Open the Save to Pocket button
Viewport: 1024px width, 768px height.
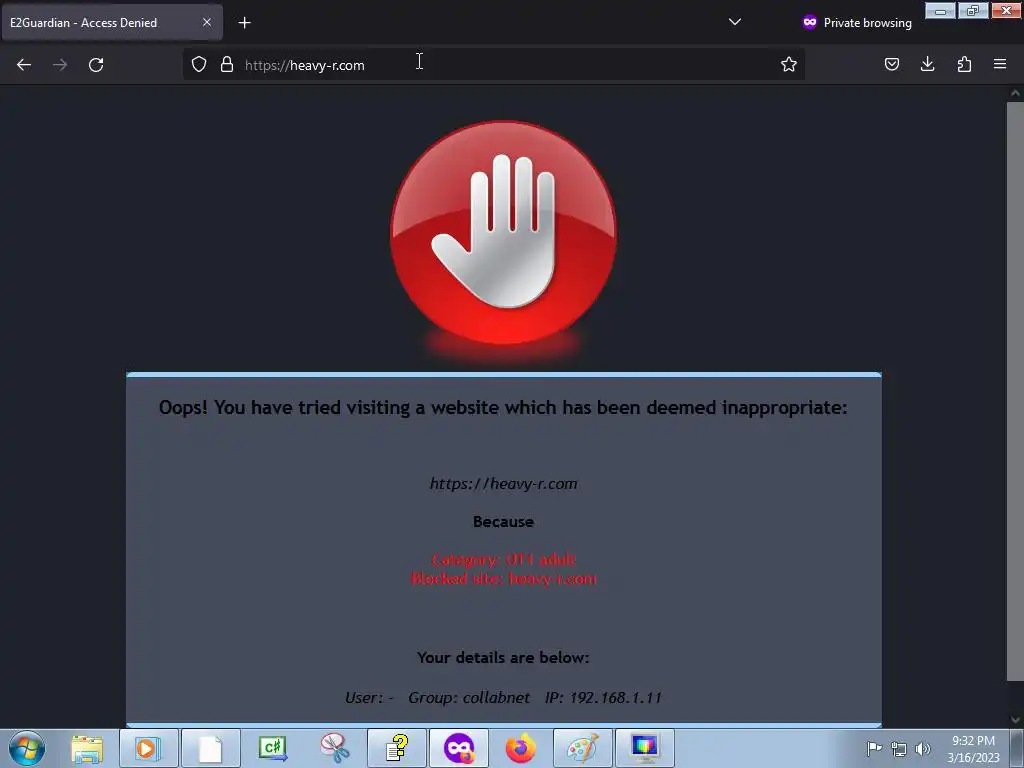point(891,64)
